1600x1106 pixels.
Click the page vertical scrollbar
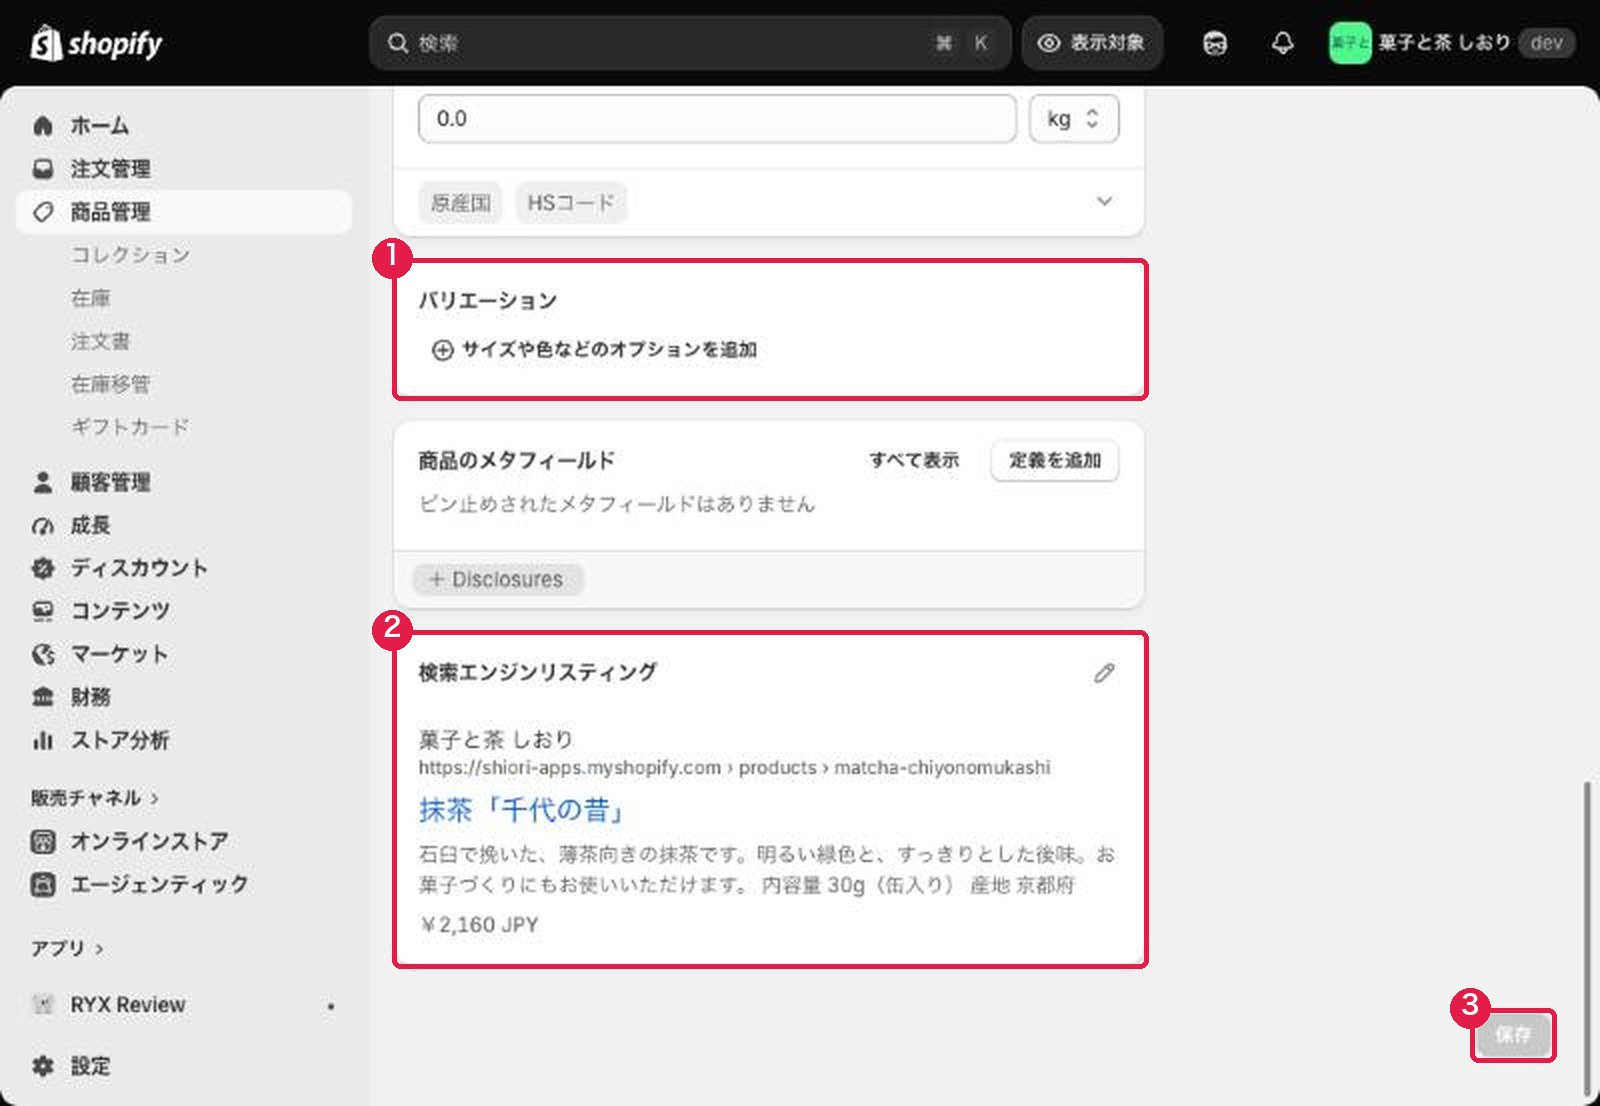coord(1586,940)
